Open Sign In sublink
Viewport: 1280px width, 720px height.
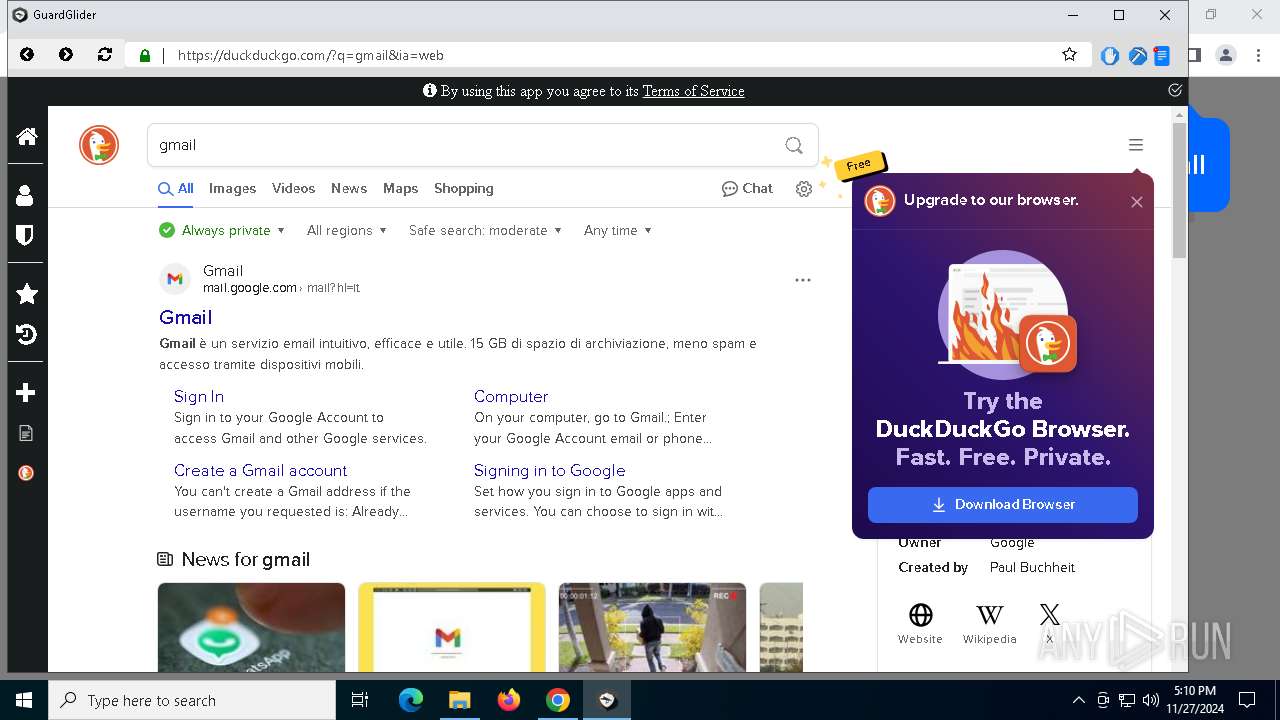point(199,396)
